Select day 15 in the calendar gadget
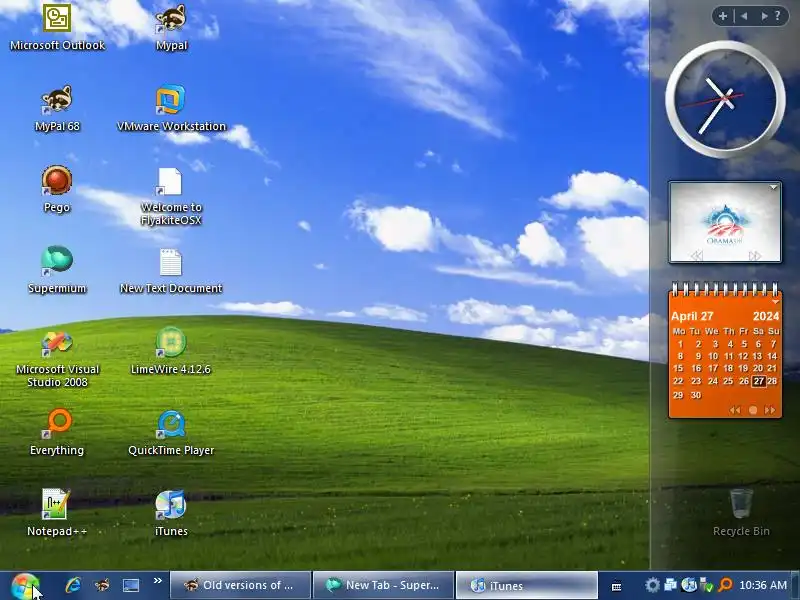This screenshot has height=600, width=800. (678, 368)
